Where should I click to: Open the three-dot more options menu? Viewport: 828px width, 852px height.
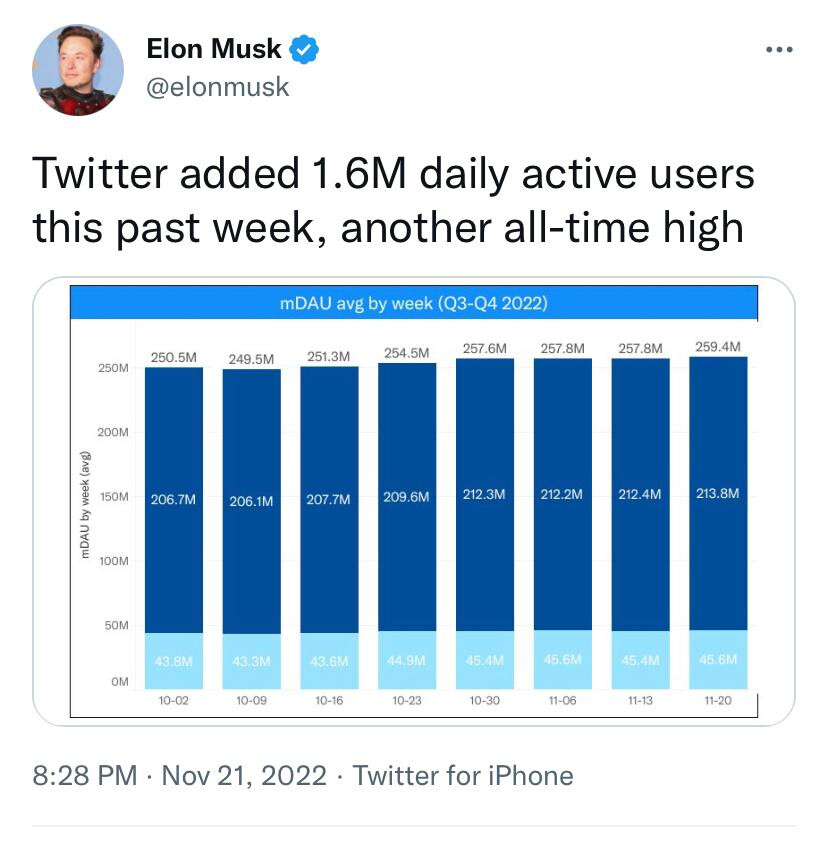[x=779, y=49]
